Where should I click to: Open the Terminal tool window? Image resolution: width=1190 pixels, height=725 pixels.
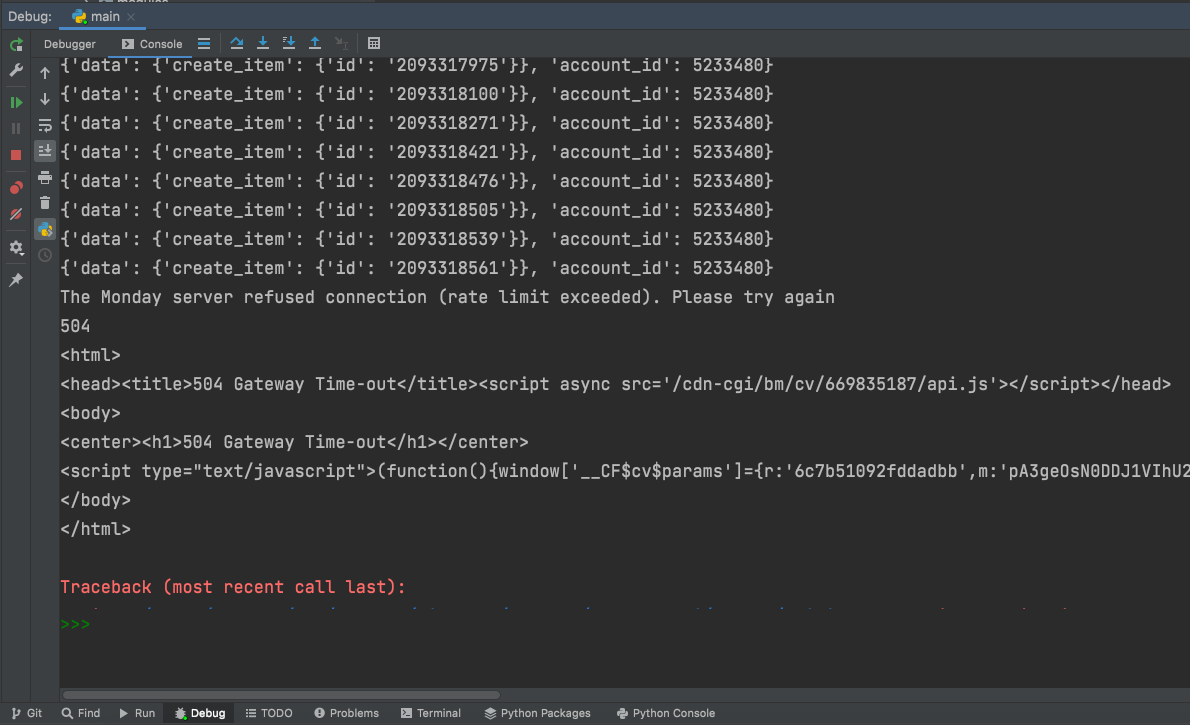click(x=430, y=713)
